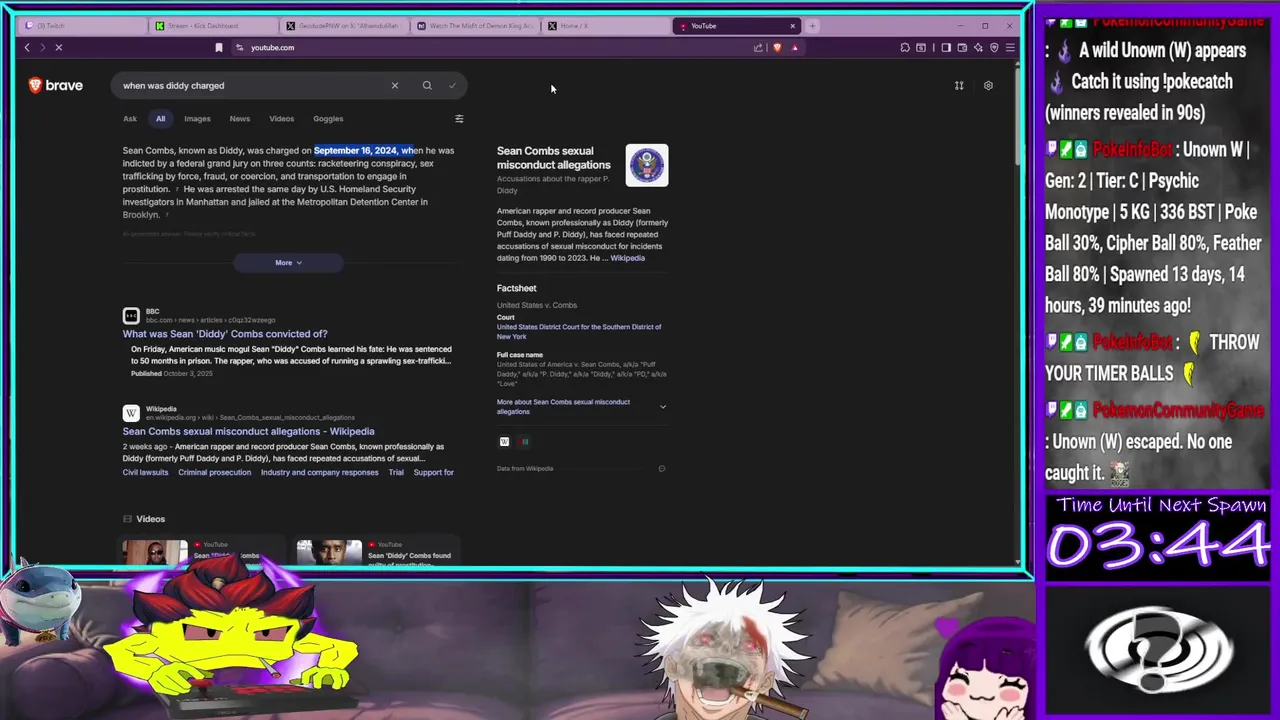This screenshot has width=1280, height=720.
Task: Open the search filters slider icon
Action: click(459, 119)
